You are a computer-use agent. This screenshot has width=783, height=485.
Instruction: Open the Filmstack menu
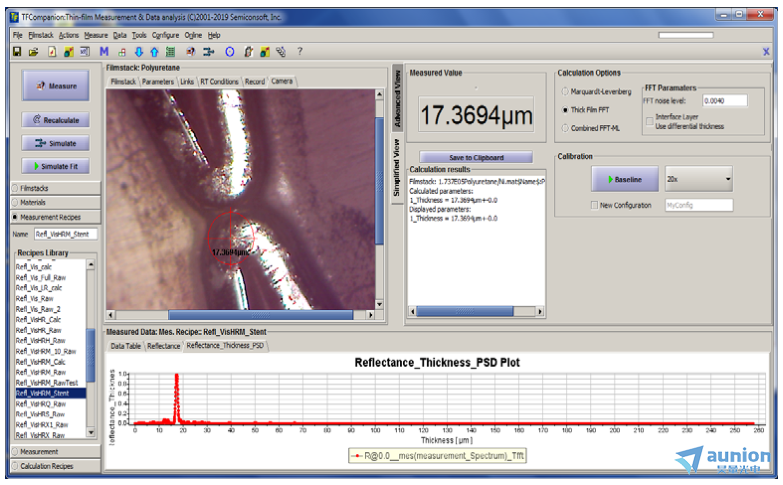point(41,35)
